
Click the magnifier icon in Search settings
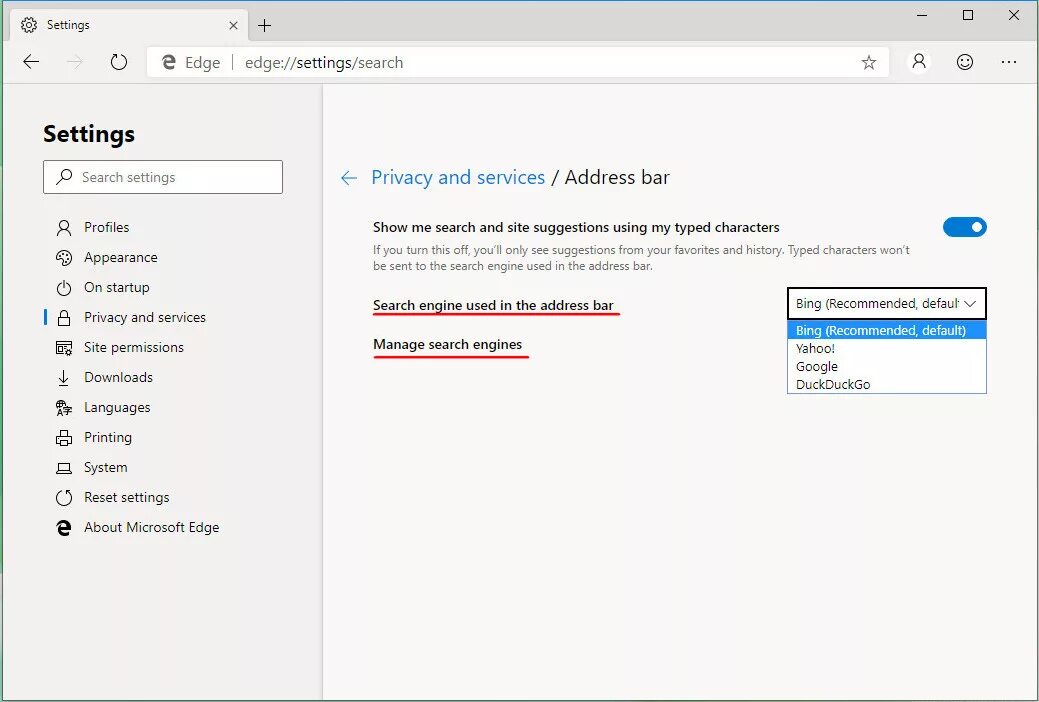click(64, 176)
